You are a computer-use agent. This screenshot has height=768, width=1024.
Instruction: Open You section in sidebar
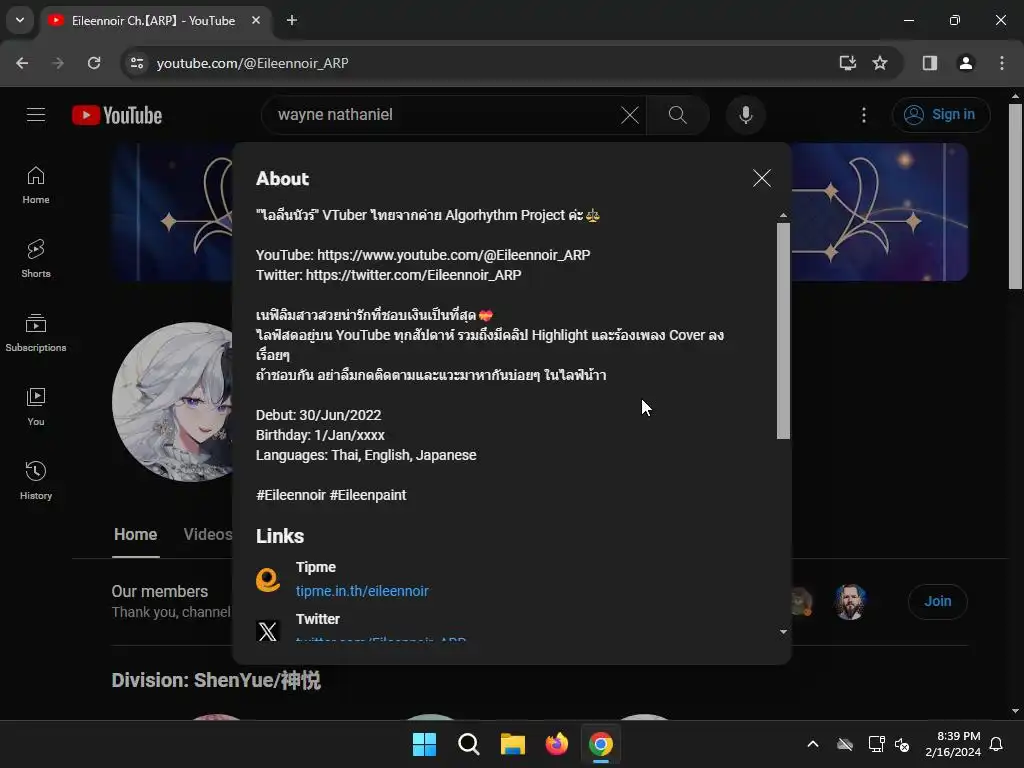(x=36, y=406)
